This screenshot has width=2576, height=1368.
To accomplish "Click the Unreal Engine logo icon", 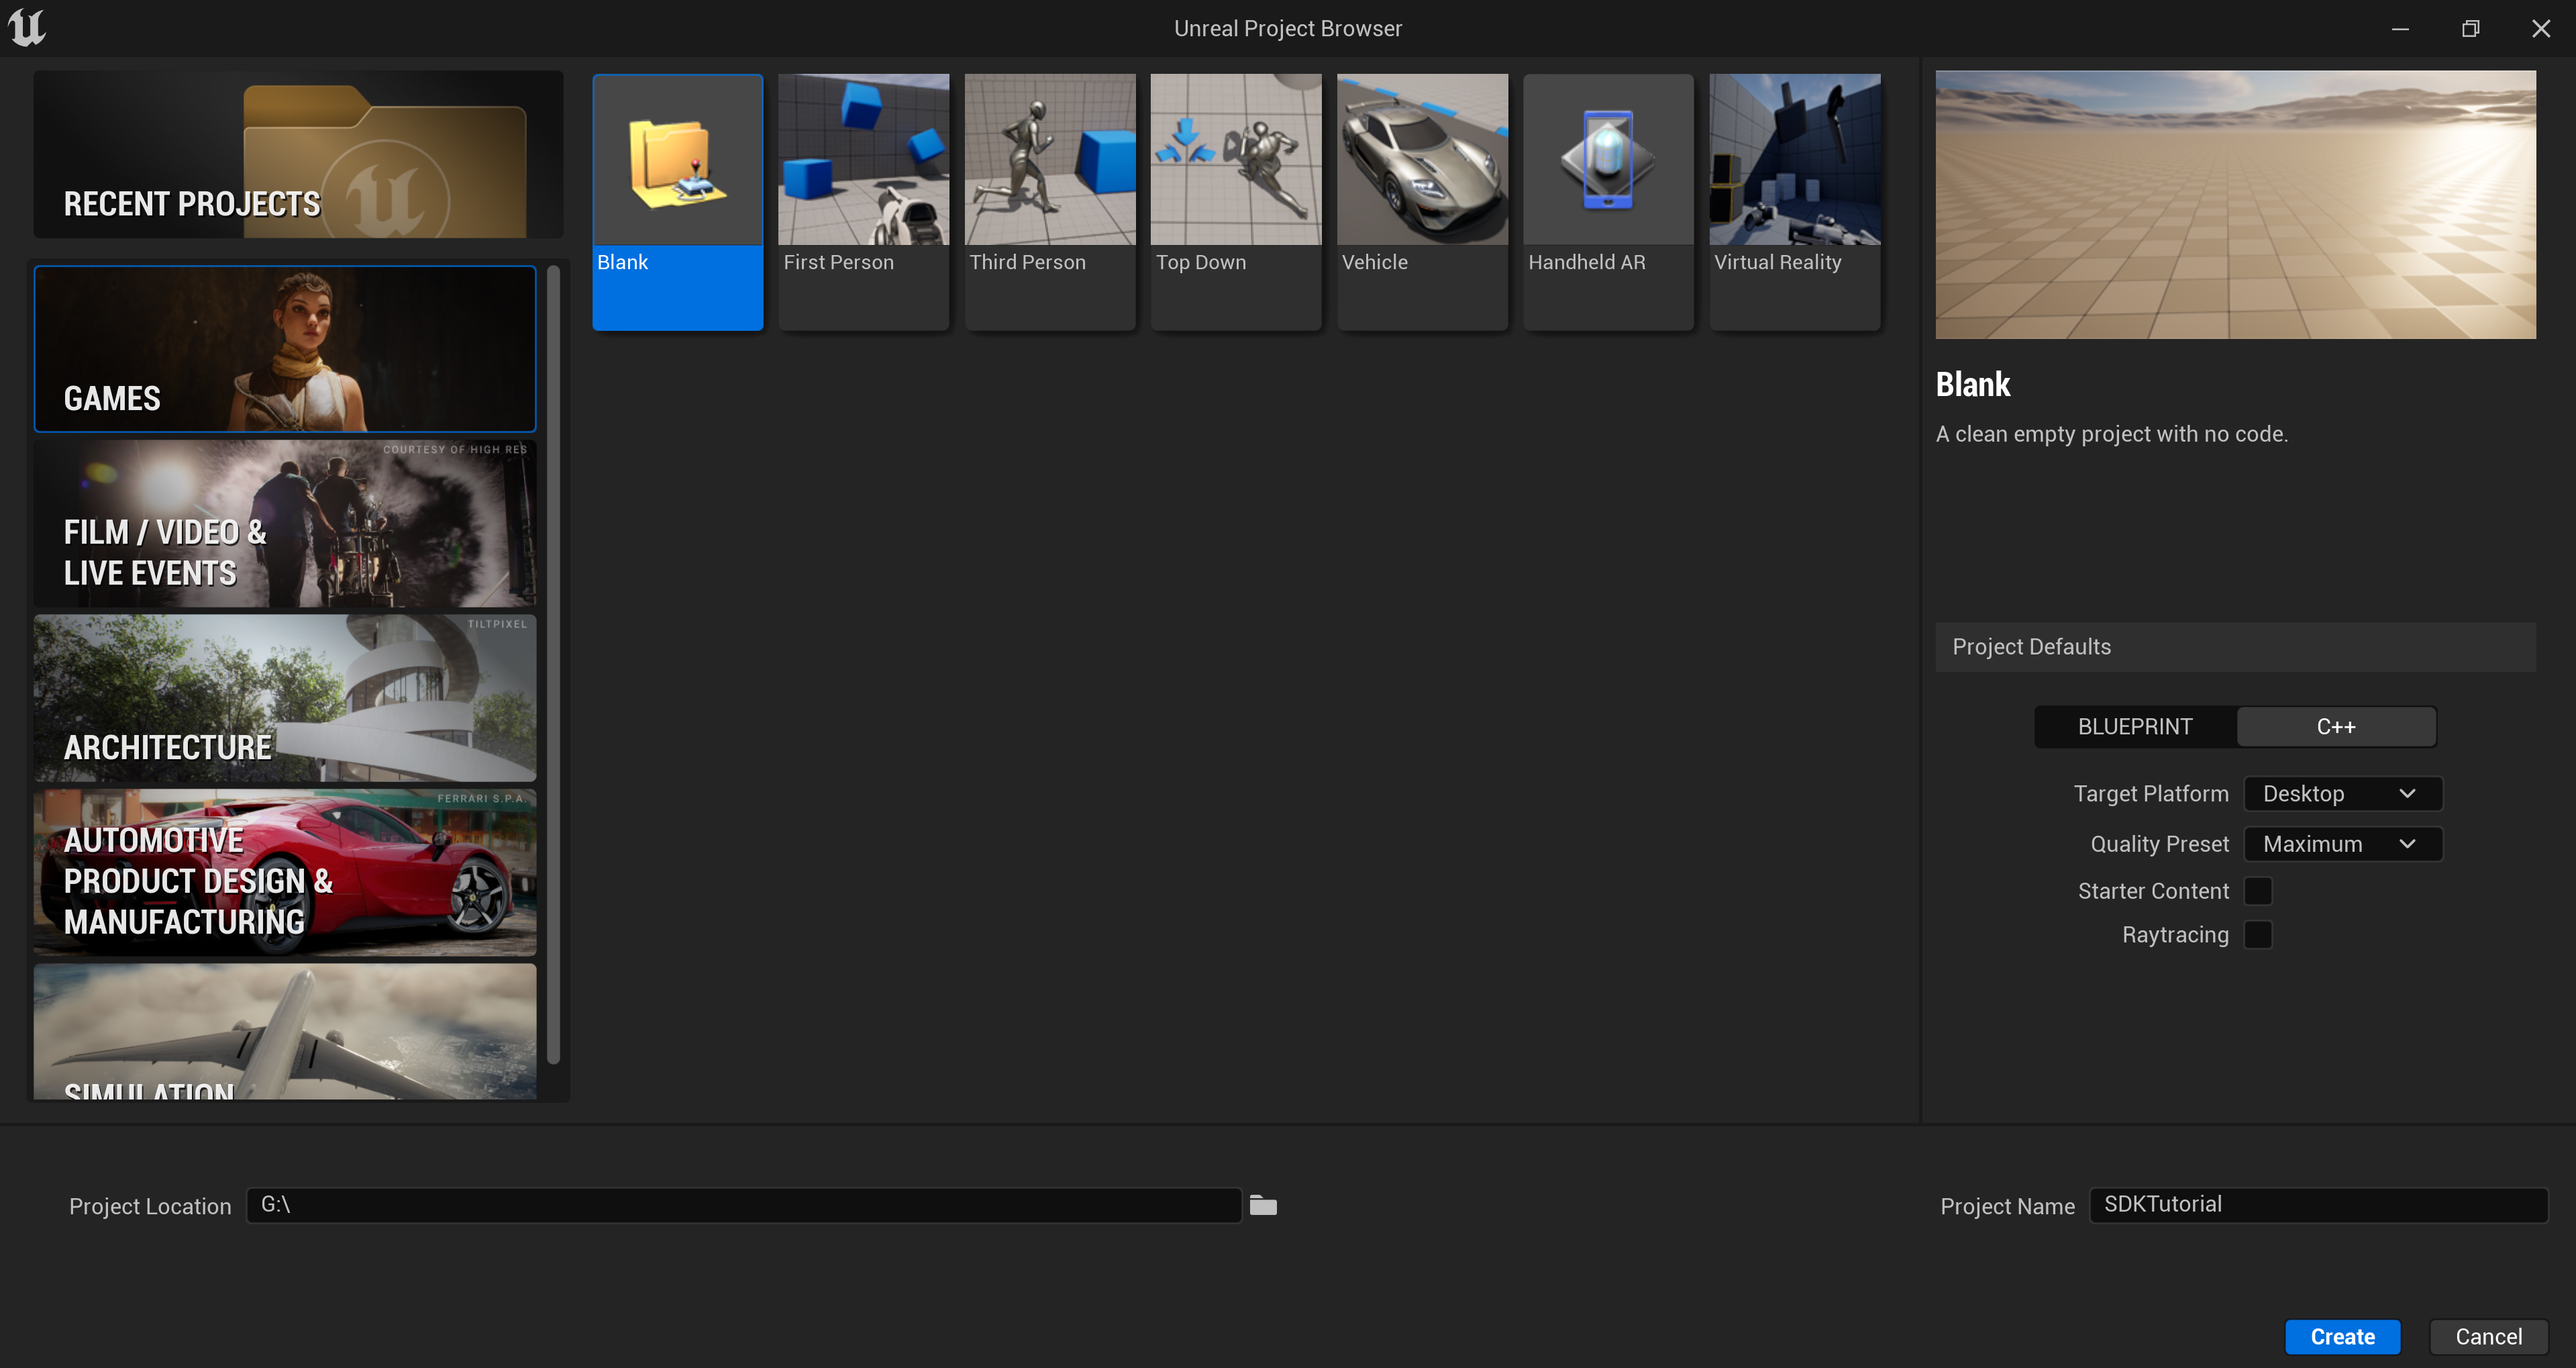I will (27, 27).
